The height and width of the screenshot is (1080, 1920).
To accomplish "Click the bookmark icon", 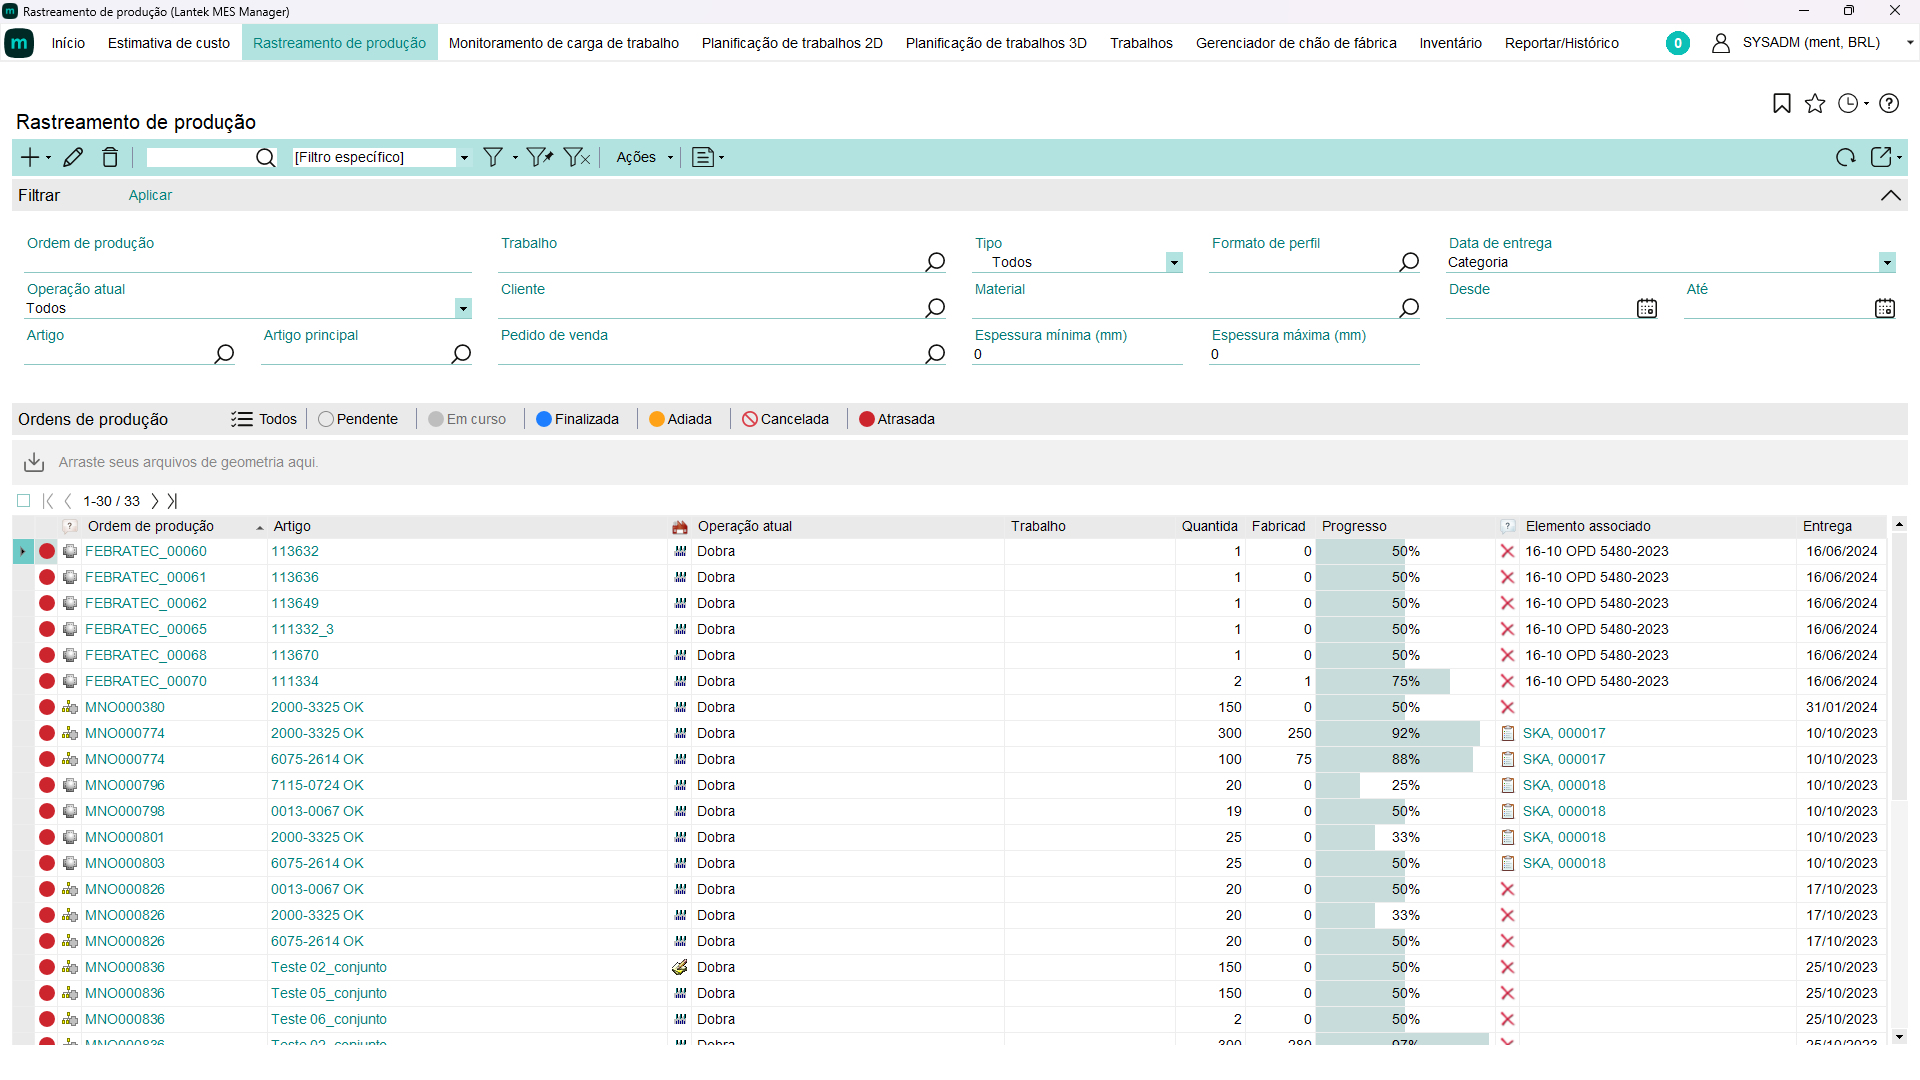I will pyautogui.click(x=1782, y=103).
